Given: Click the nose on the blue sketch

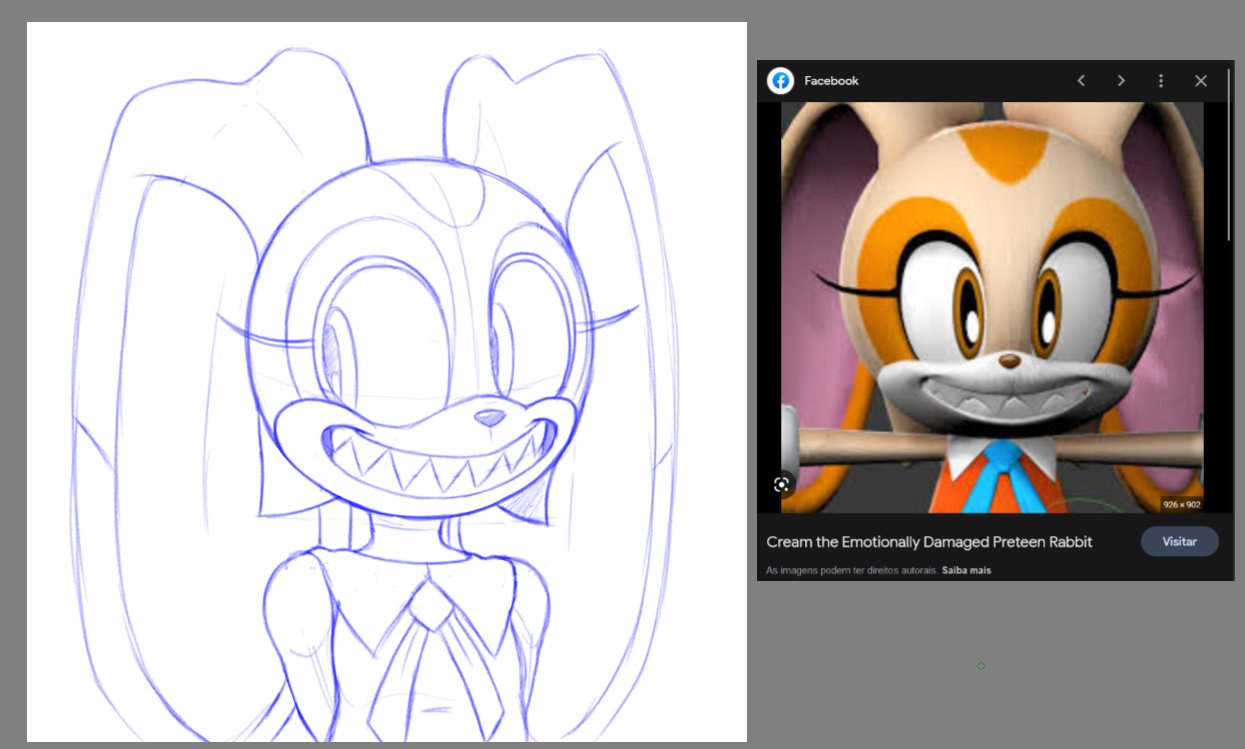Looking at the screenshot, I should [488, 417].
